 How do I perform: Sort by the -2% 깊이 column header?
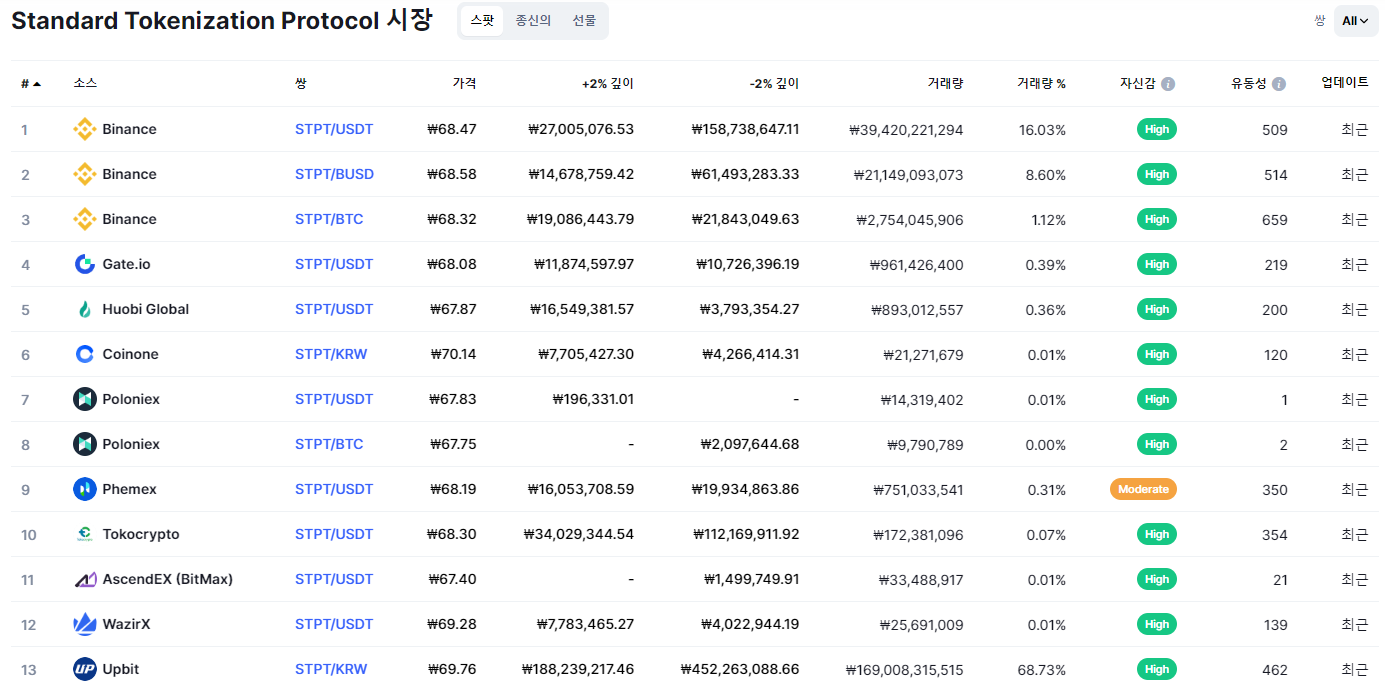774,84
